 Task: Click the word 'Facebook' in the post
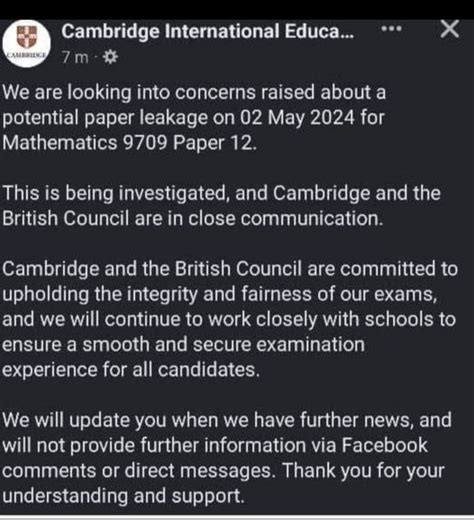385,445
